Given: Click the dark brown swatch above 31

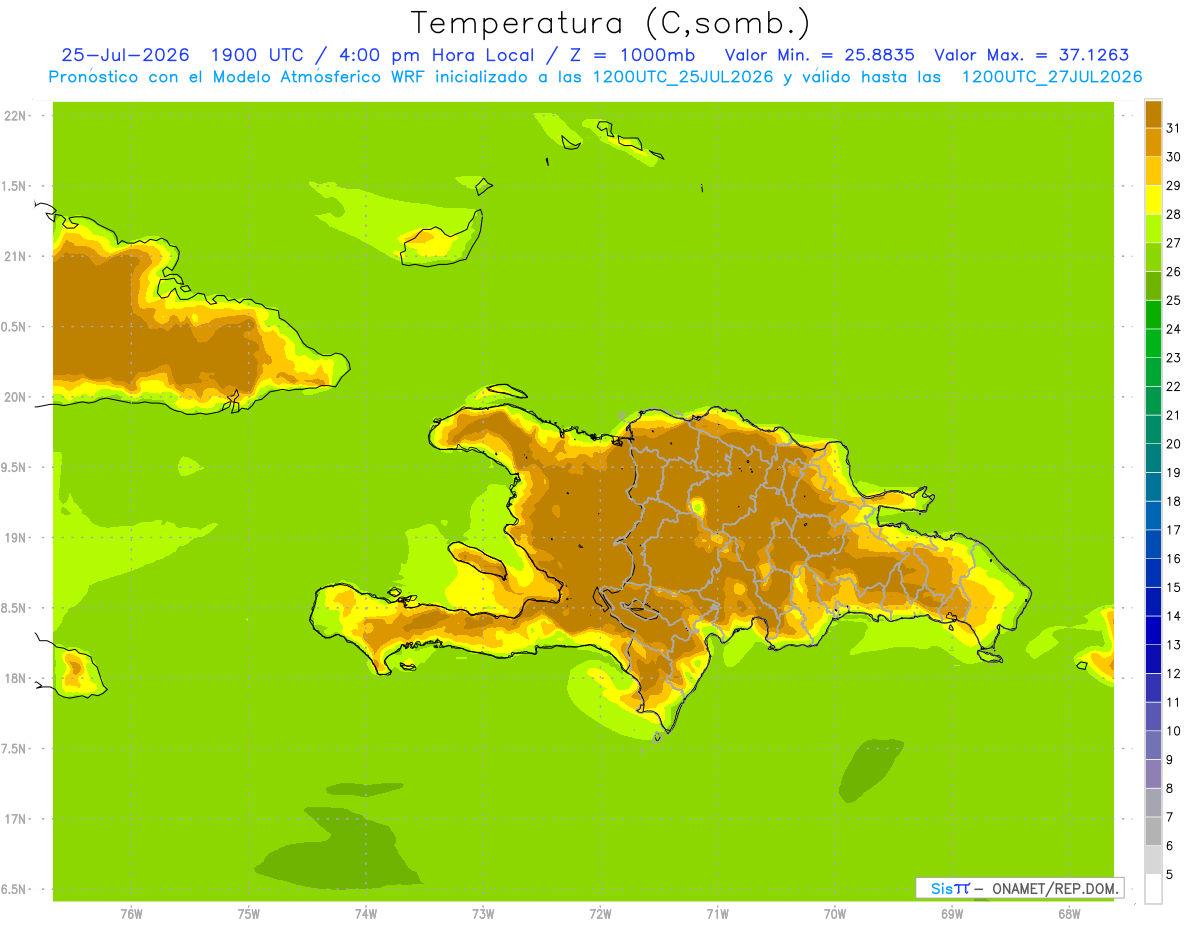Looking at the screenshot, I should pos(1153,114).
